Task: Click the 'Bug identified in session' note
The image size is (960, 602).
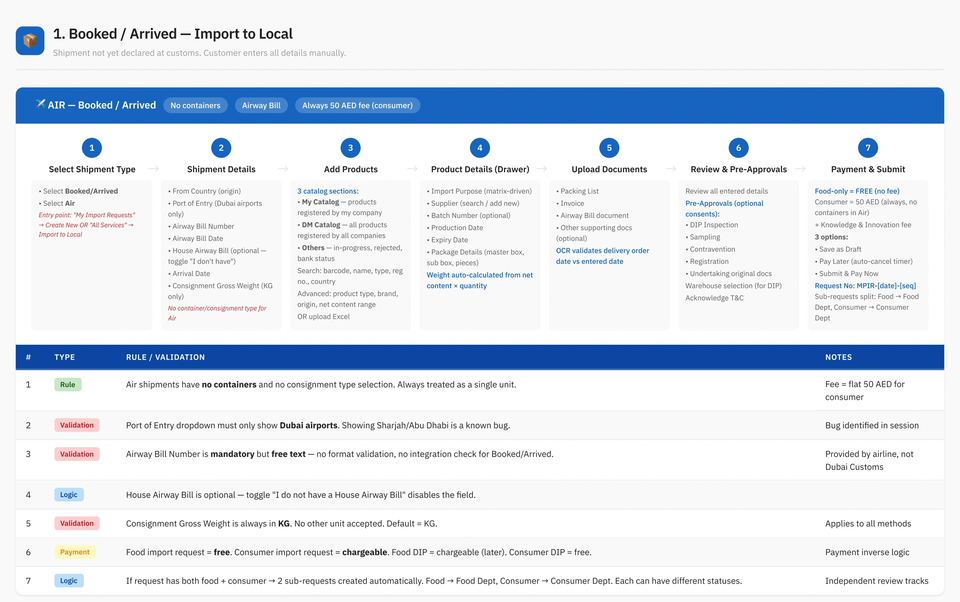Action: (x=872, y=425)
